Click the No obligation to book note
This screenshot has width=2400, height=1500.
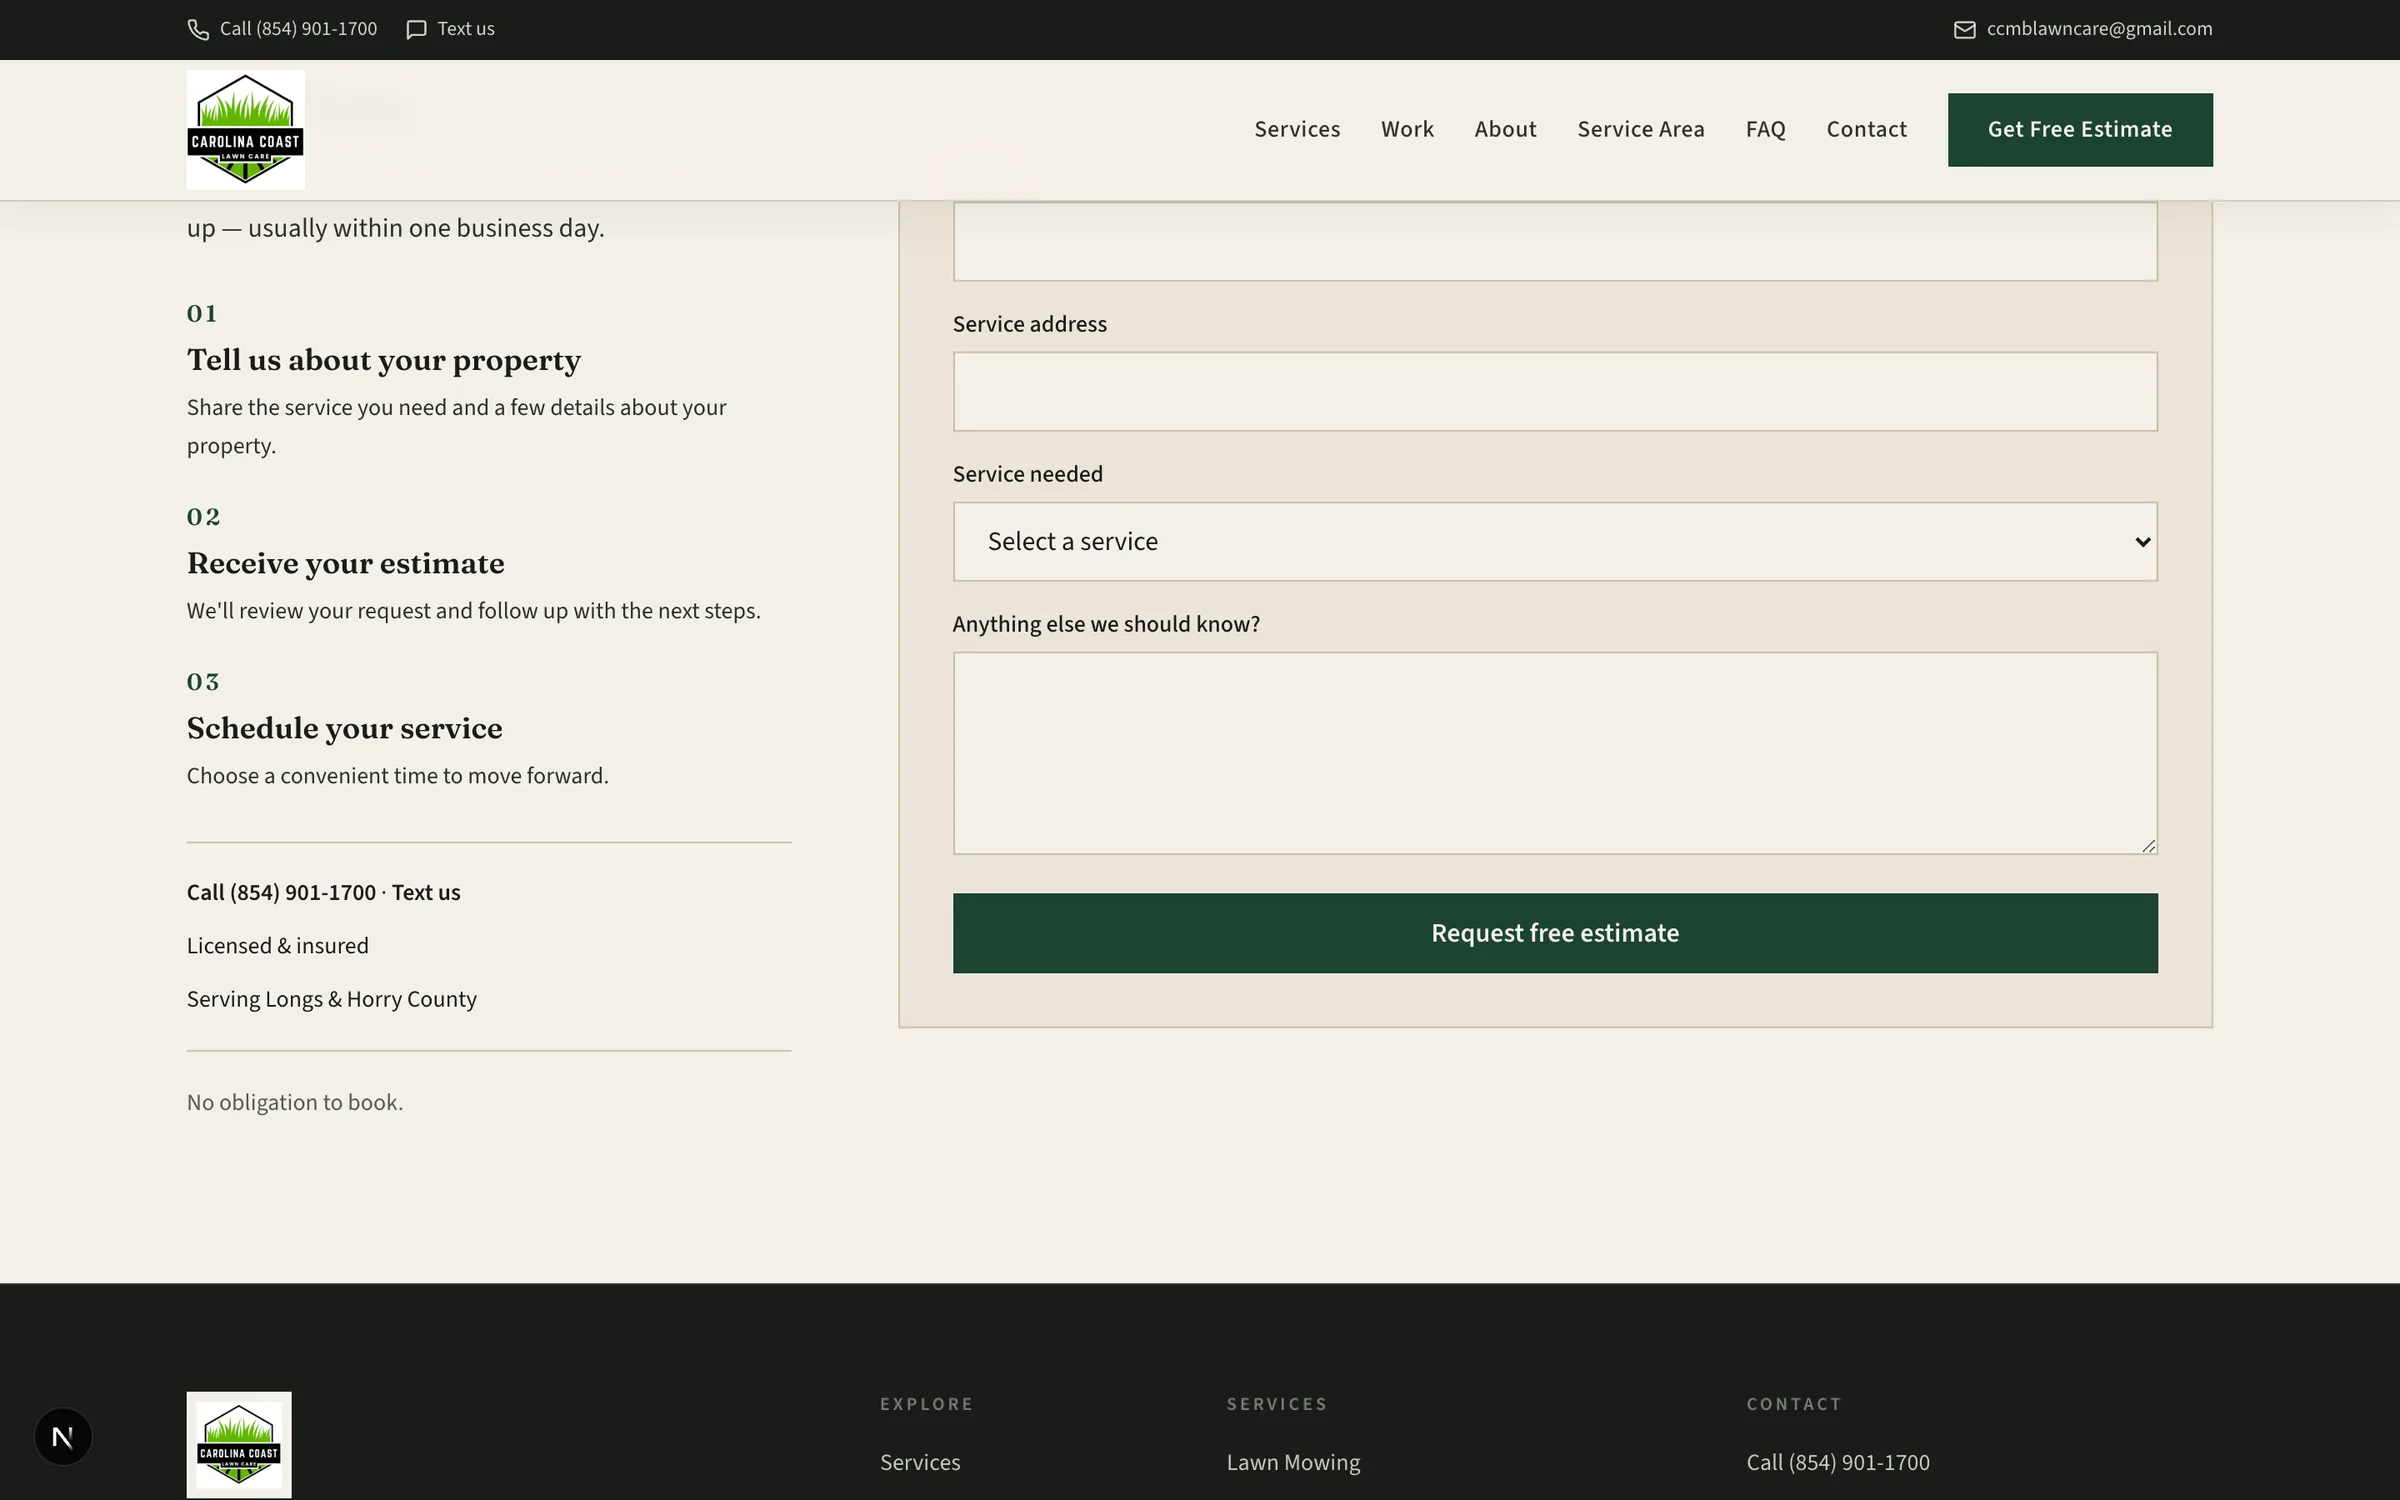(295, 1103)
